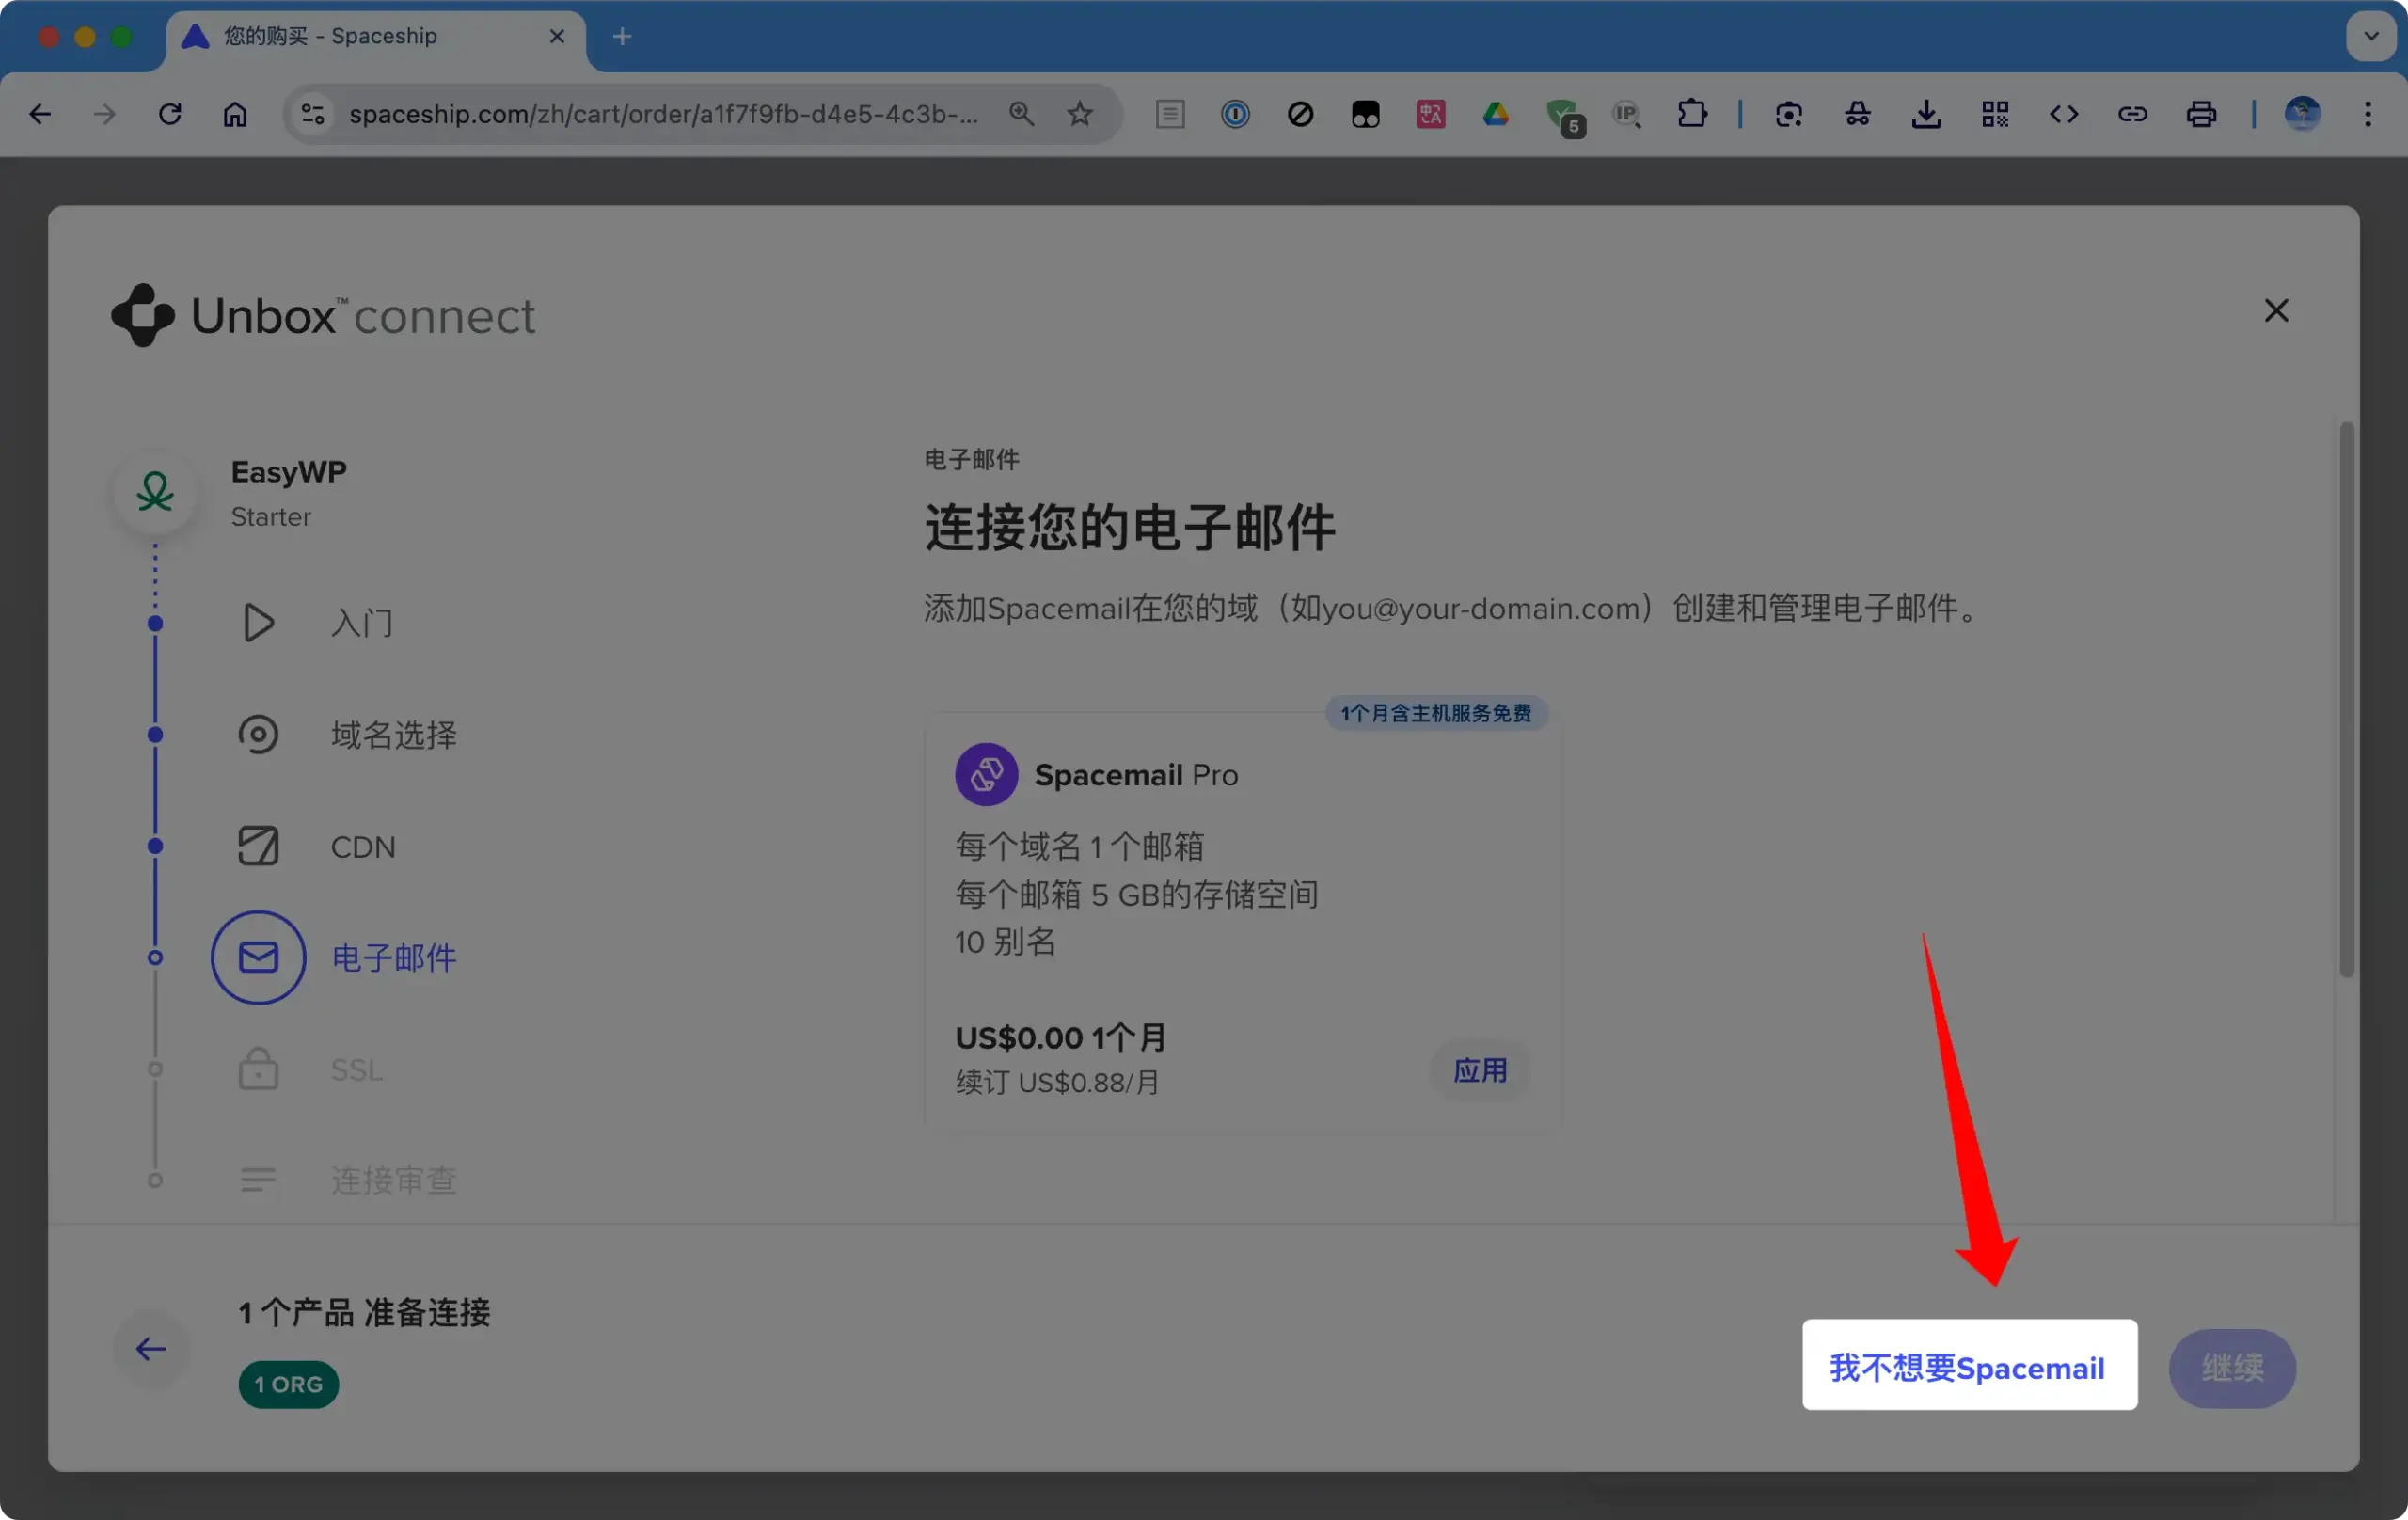Click the 继续 continue button
Screen dimensions: 2408x1520
coord(2232,1368)
